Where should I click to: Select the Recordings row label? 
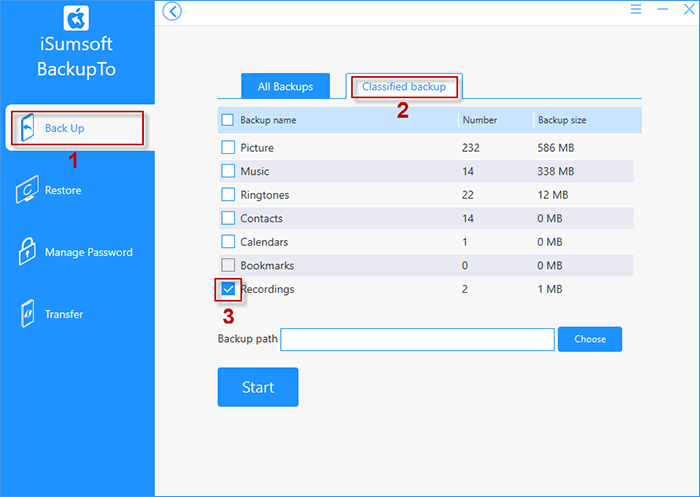click(x=267, y=289)
